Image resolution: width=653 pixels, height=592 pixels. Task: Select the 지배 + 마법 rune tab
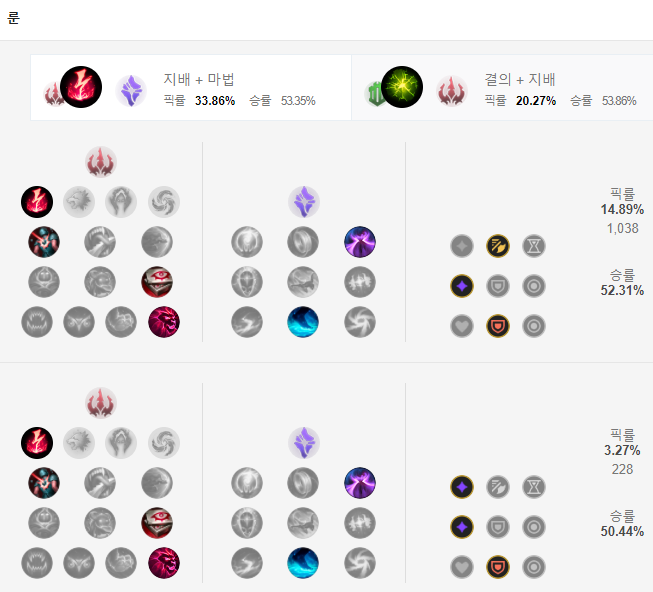(x=191, y=87)
